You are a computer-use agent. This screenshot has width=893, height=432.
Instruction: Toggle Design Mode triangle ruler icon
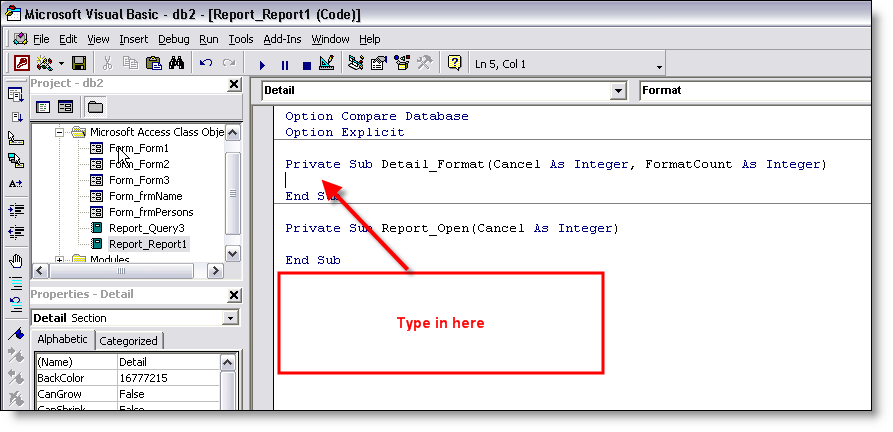327,63
